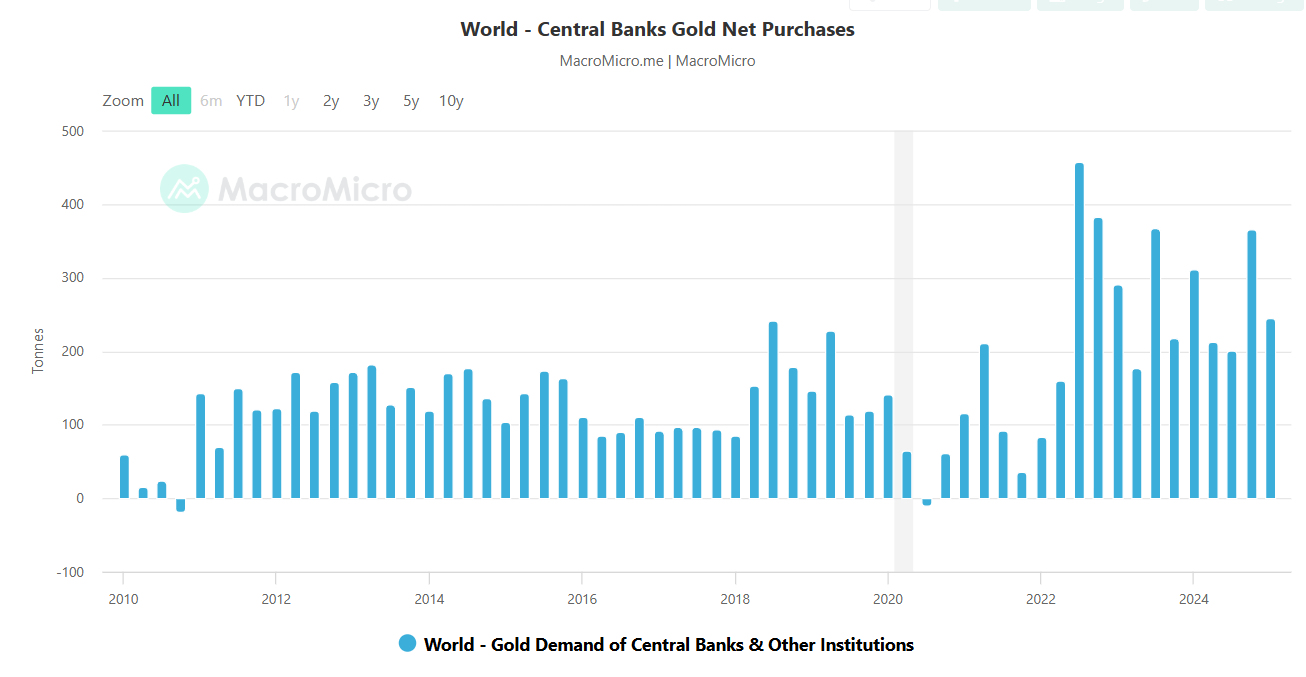Click the 2014 x-axis label
The width and height of the screenshot is (1306, 677).
click(x=429, y=600)
